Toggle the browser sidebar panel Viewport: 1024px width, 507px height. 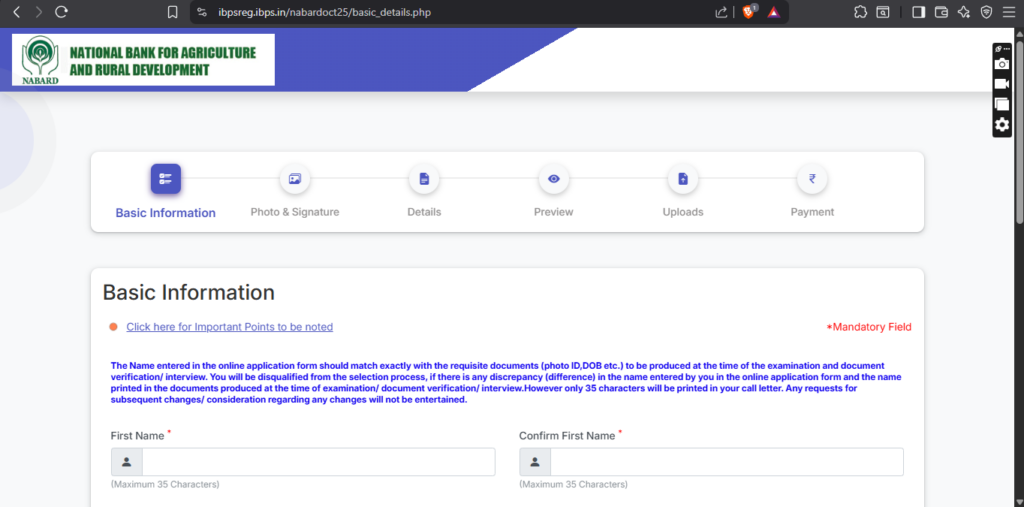pos(918,12)
